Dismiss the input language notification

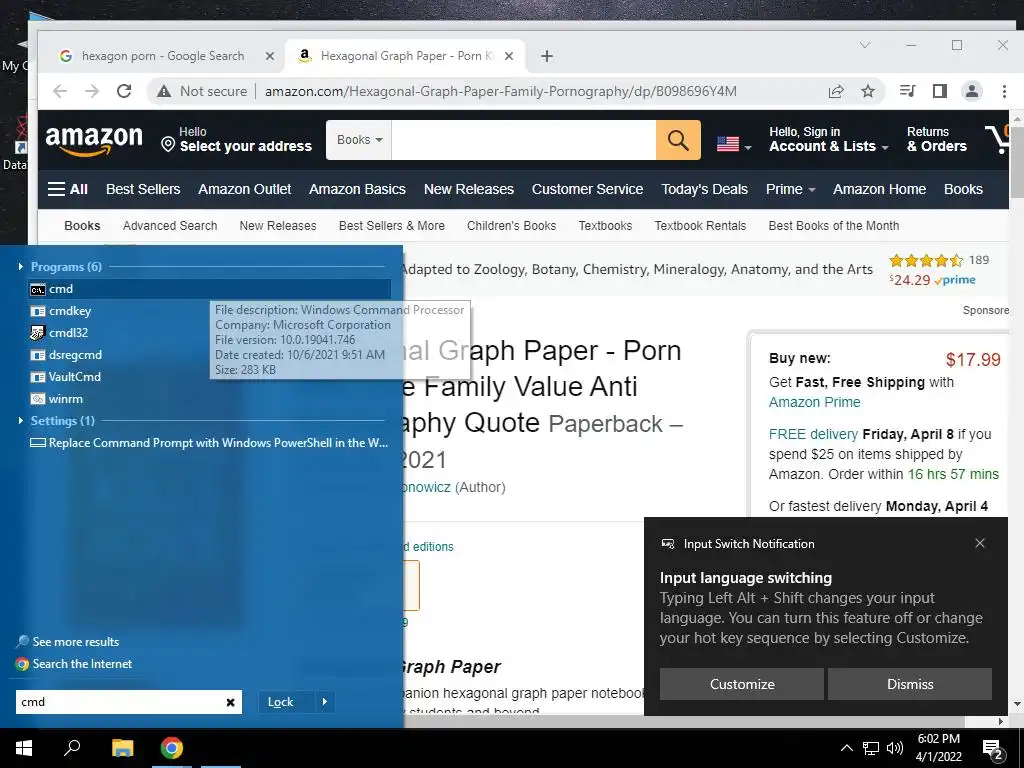pos(910,684)
